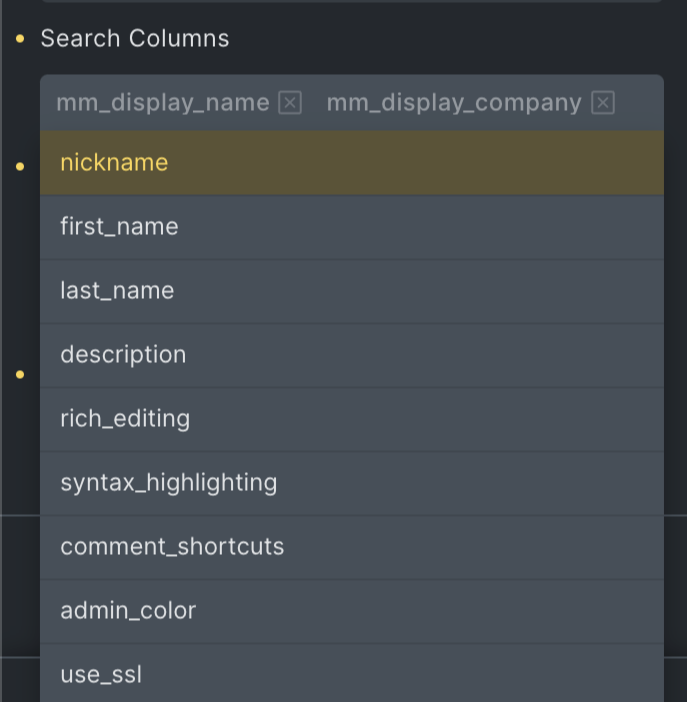The image size is (687, 702).
Task: Add syntax_highlighting to search columns
Action: pos(169,483)
